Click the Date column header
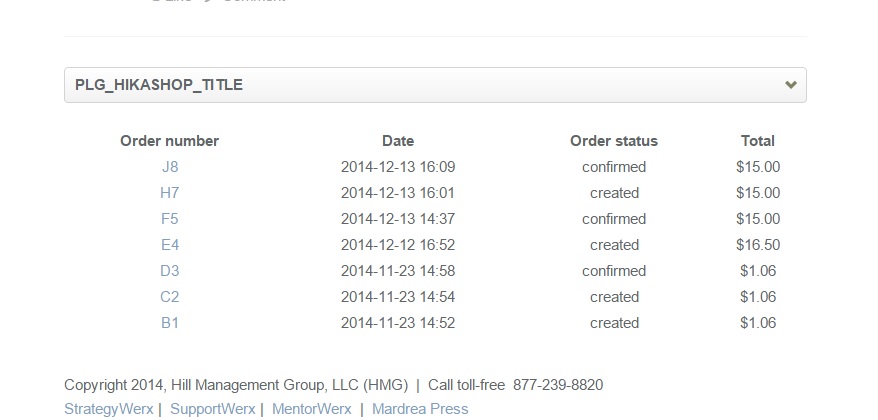The height and width of the screenshot is (420, 878). (398, 141)
